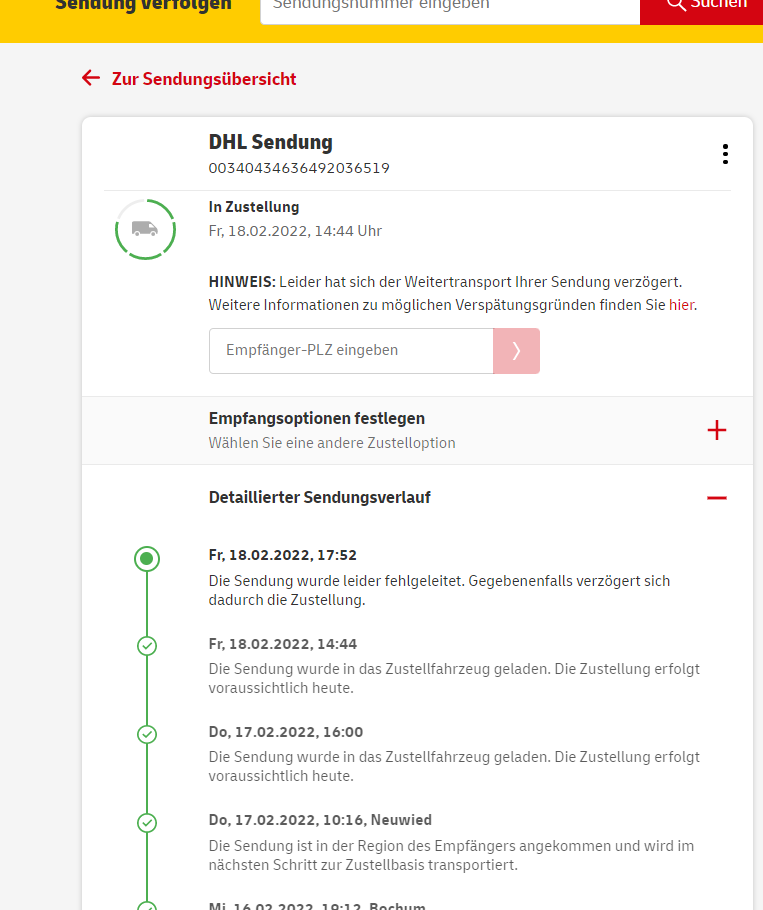Click the DHL Sendung title
This screenshot has height=910, width=763.
(270, 142)
